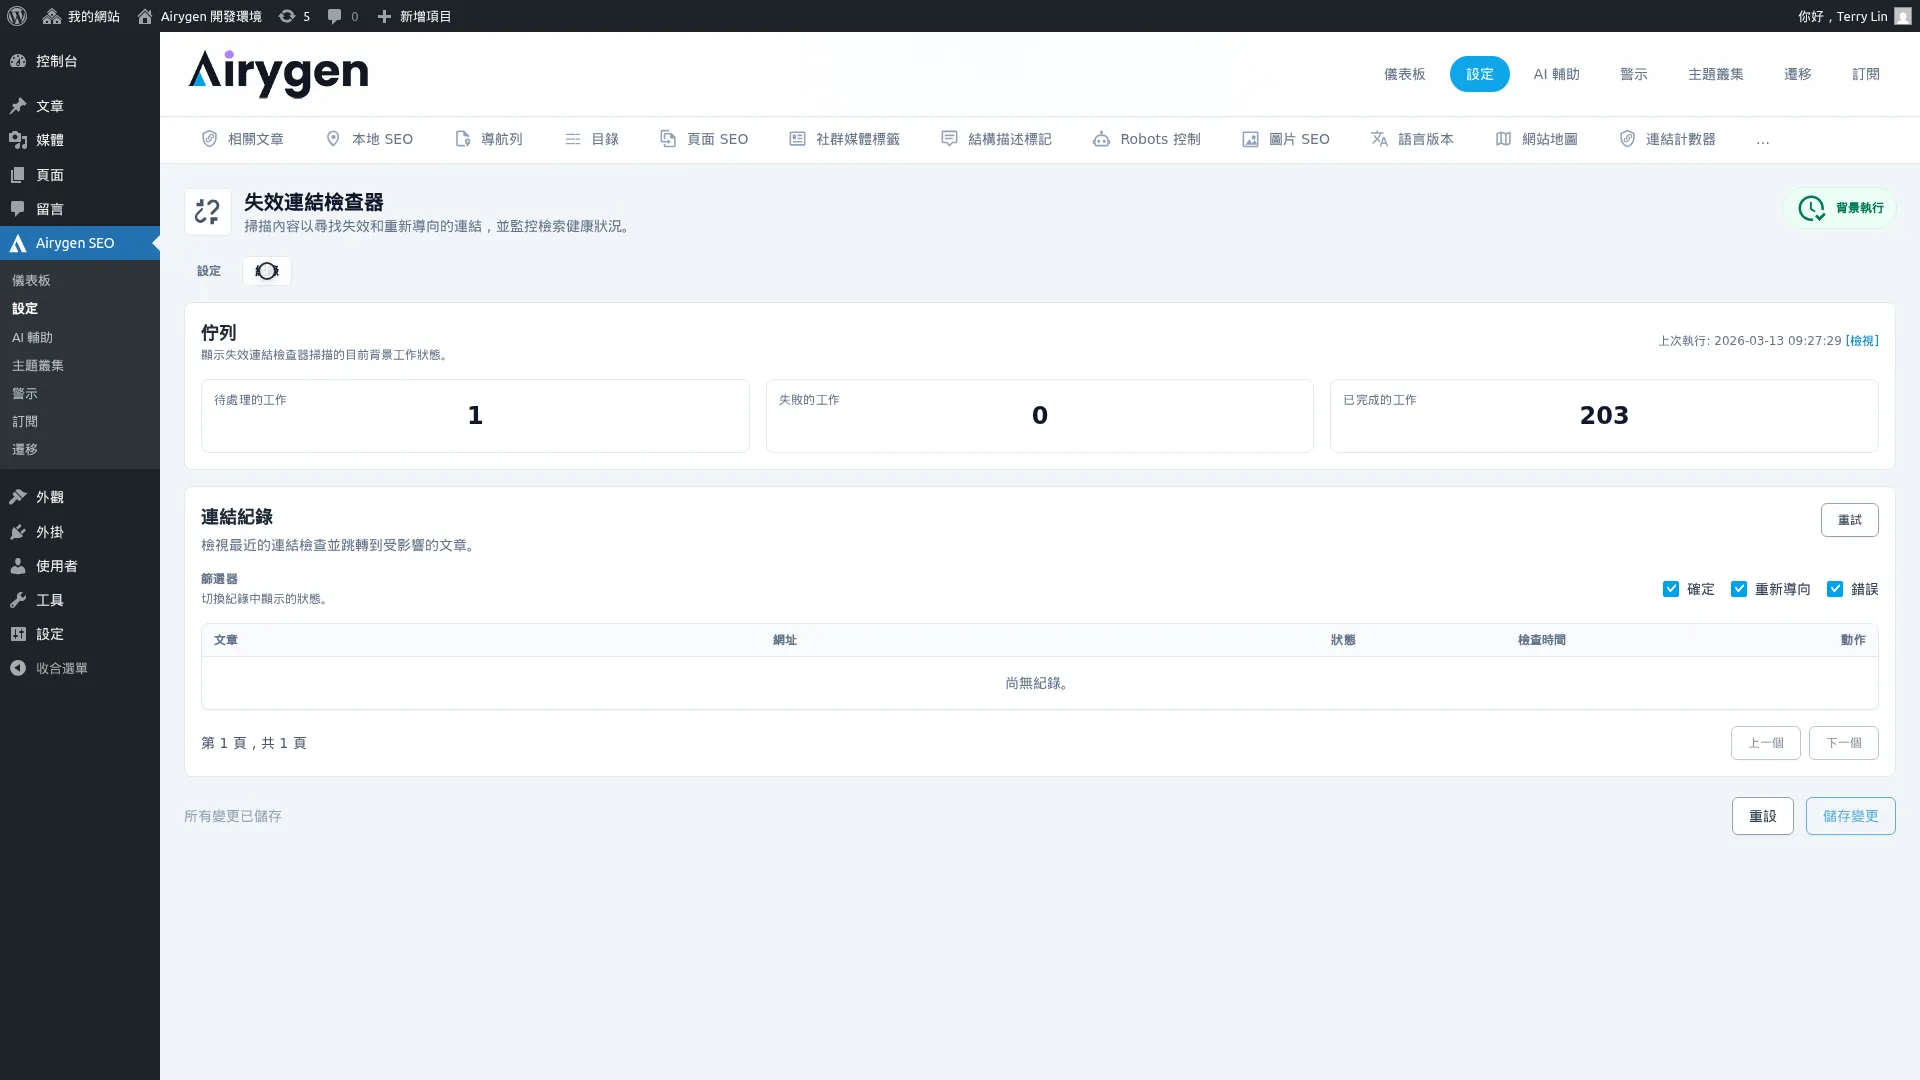
Task: Click 上一個 pagination button
Action: pos(1766,743)
